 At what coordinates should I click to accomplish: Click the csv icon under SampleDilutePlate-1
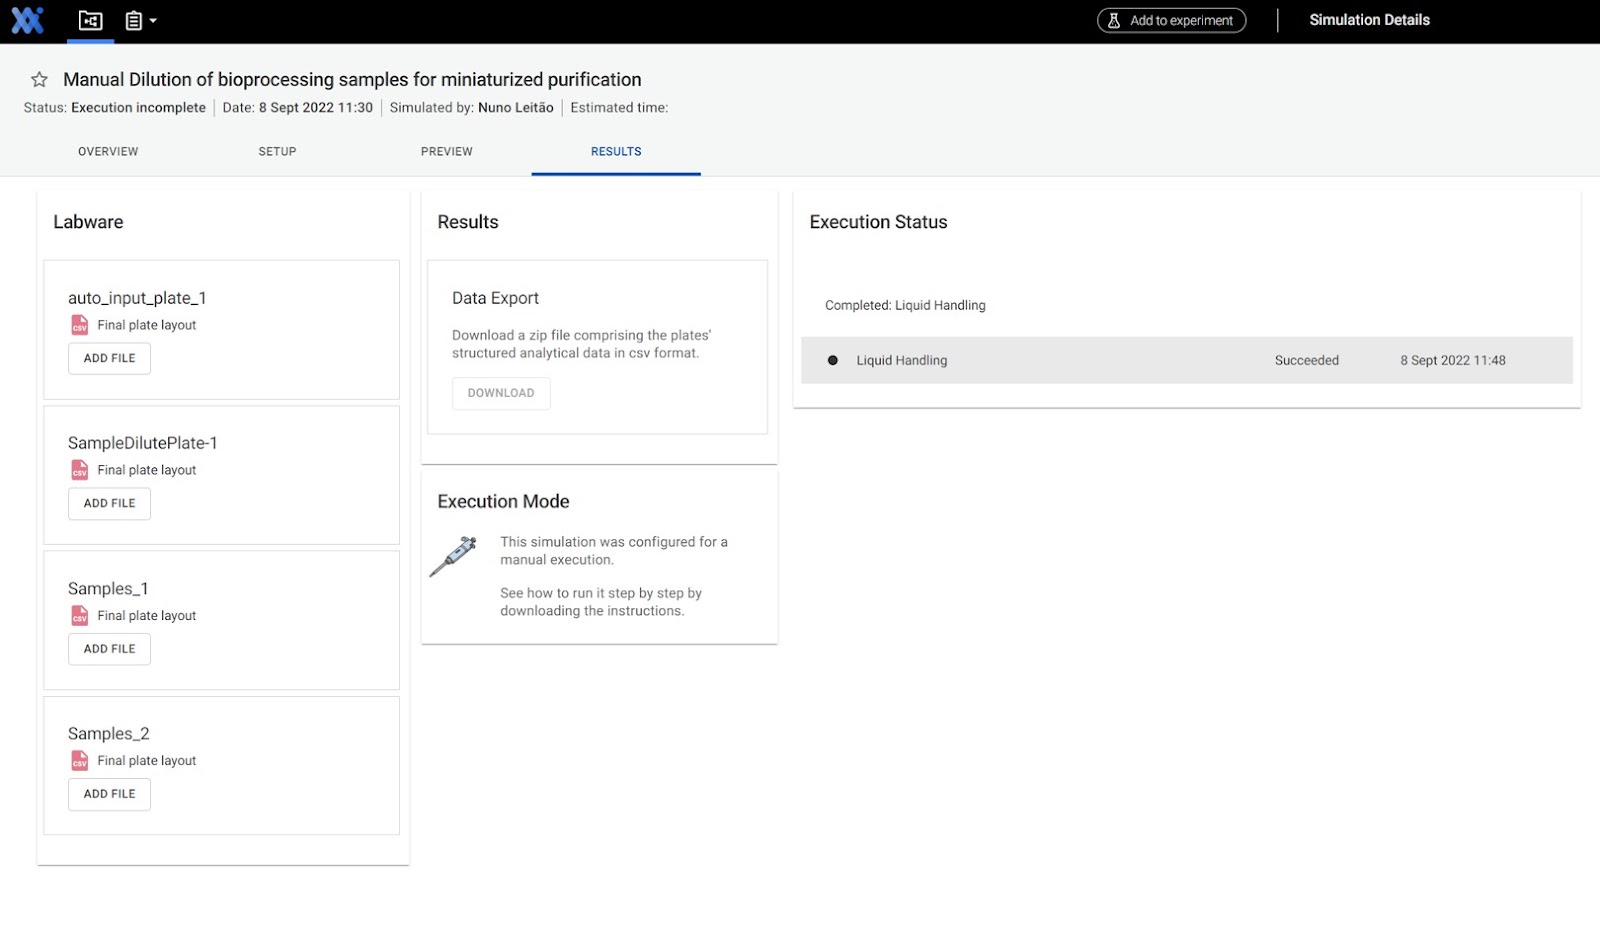tap(80, 470)
